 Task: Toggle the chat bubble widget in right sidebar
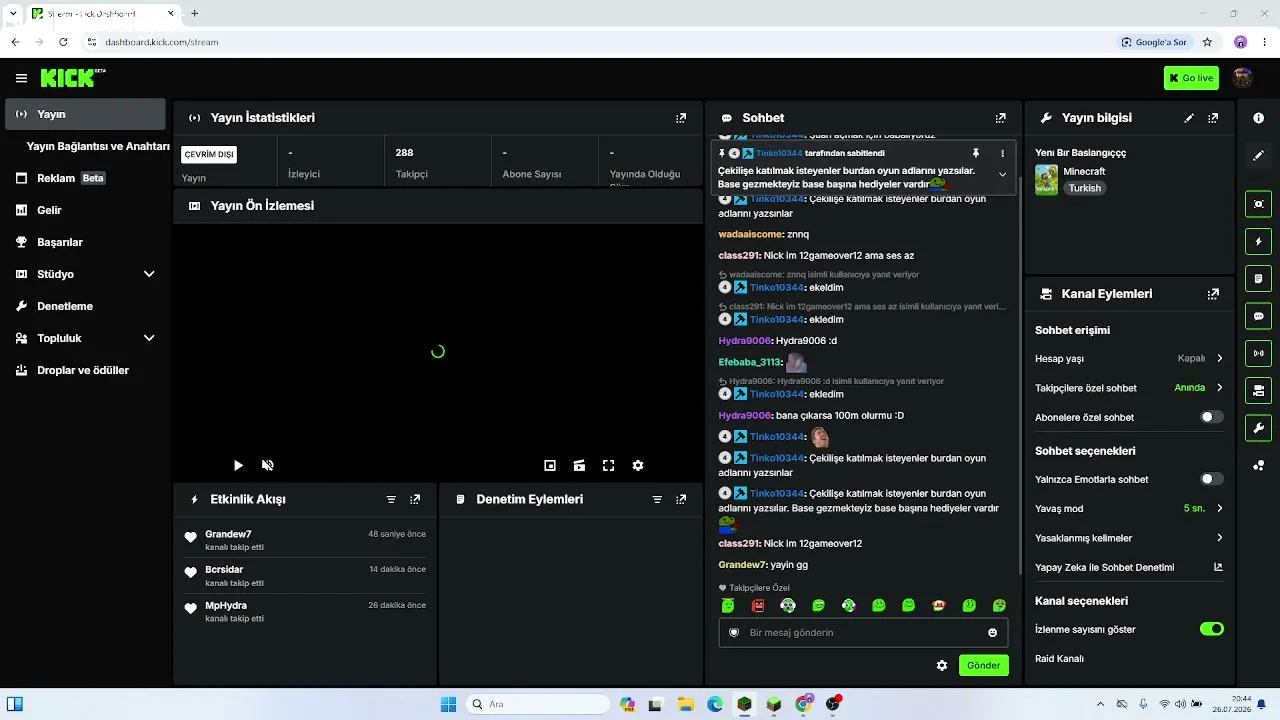pyautogui.click(x=1258, y=316)
